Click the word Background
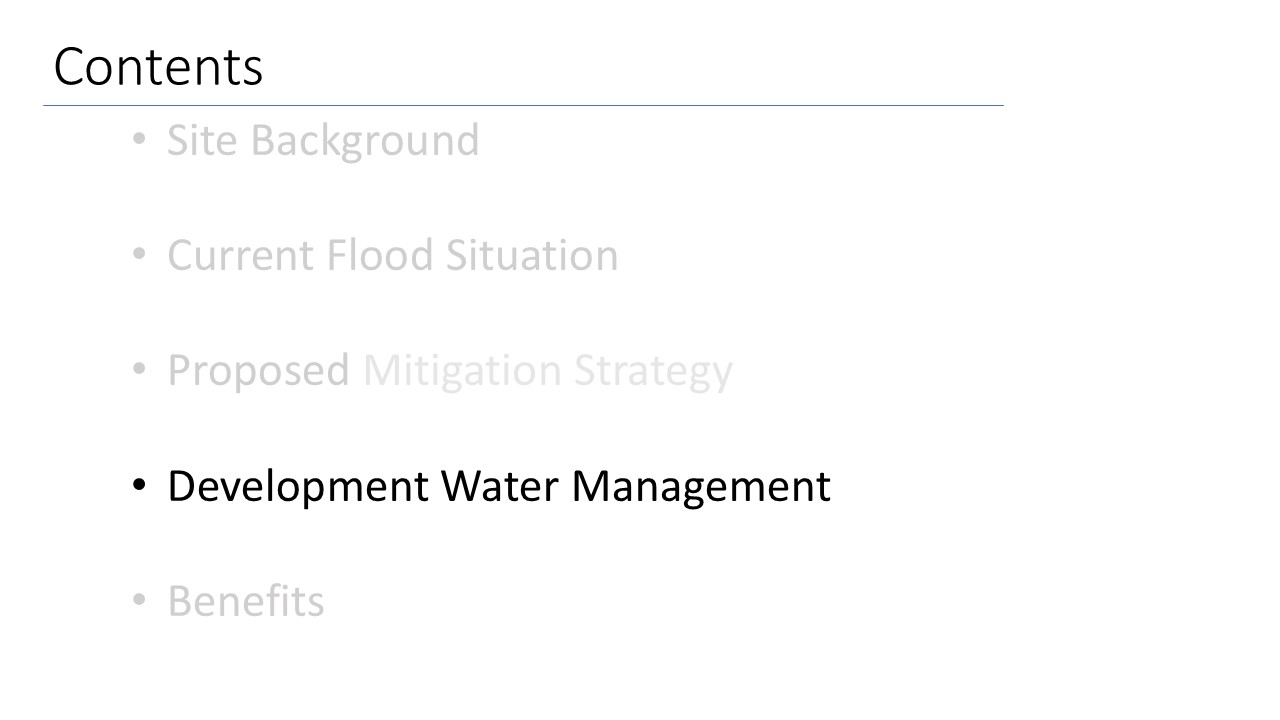Viewport: 1280px width, 720px height. click(364, 140)
